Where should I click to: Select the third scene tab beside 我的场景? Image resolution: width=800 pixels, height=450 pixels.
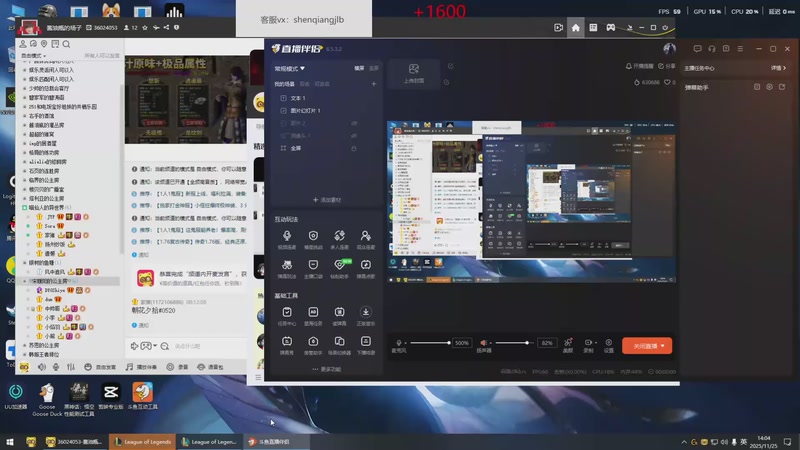point(322,84)
